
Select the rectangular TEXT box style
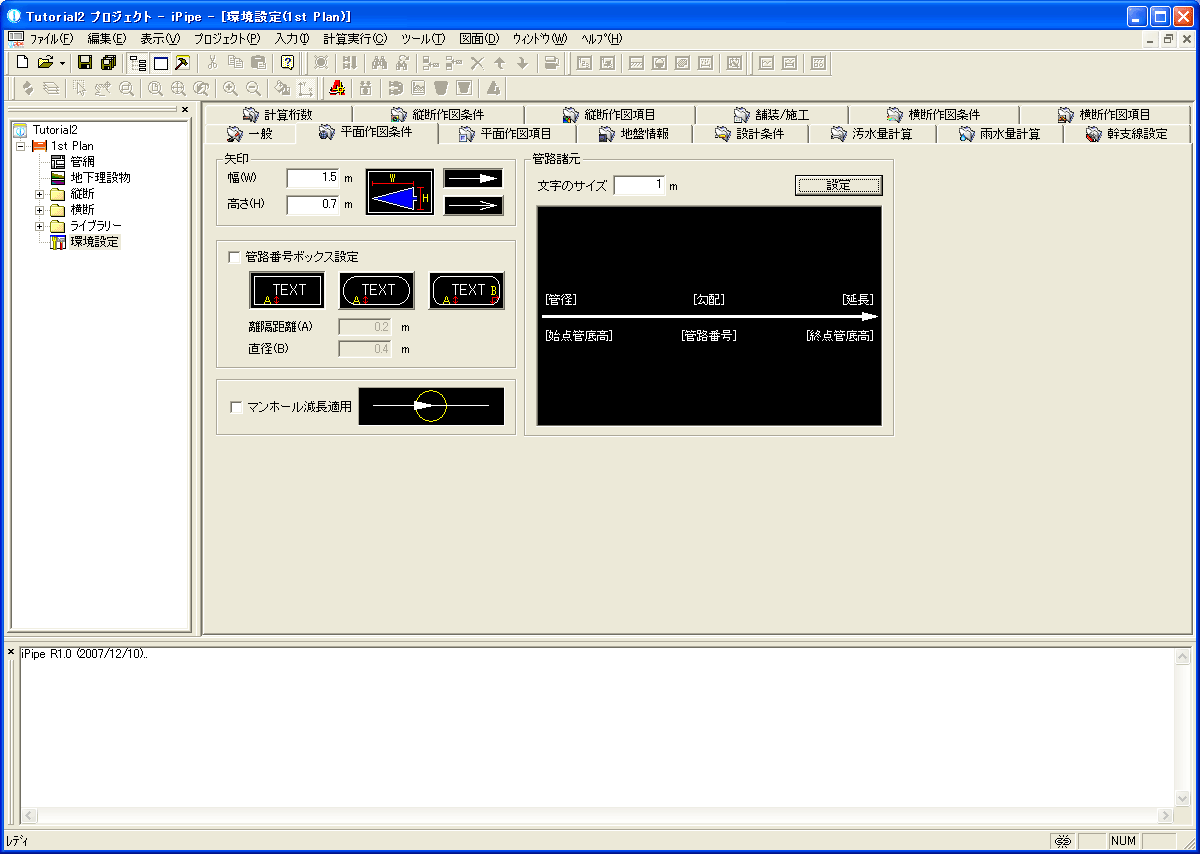287,290
